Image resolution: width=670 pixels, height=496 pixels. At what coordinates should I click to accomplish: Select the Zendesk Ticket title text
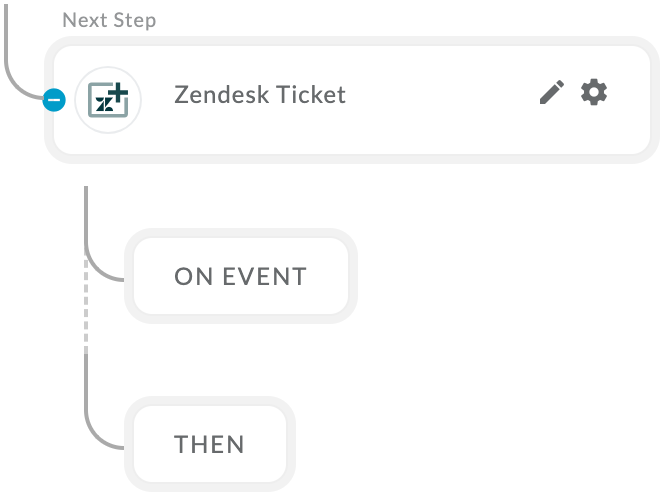coord(260,94)
